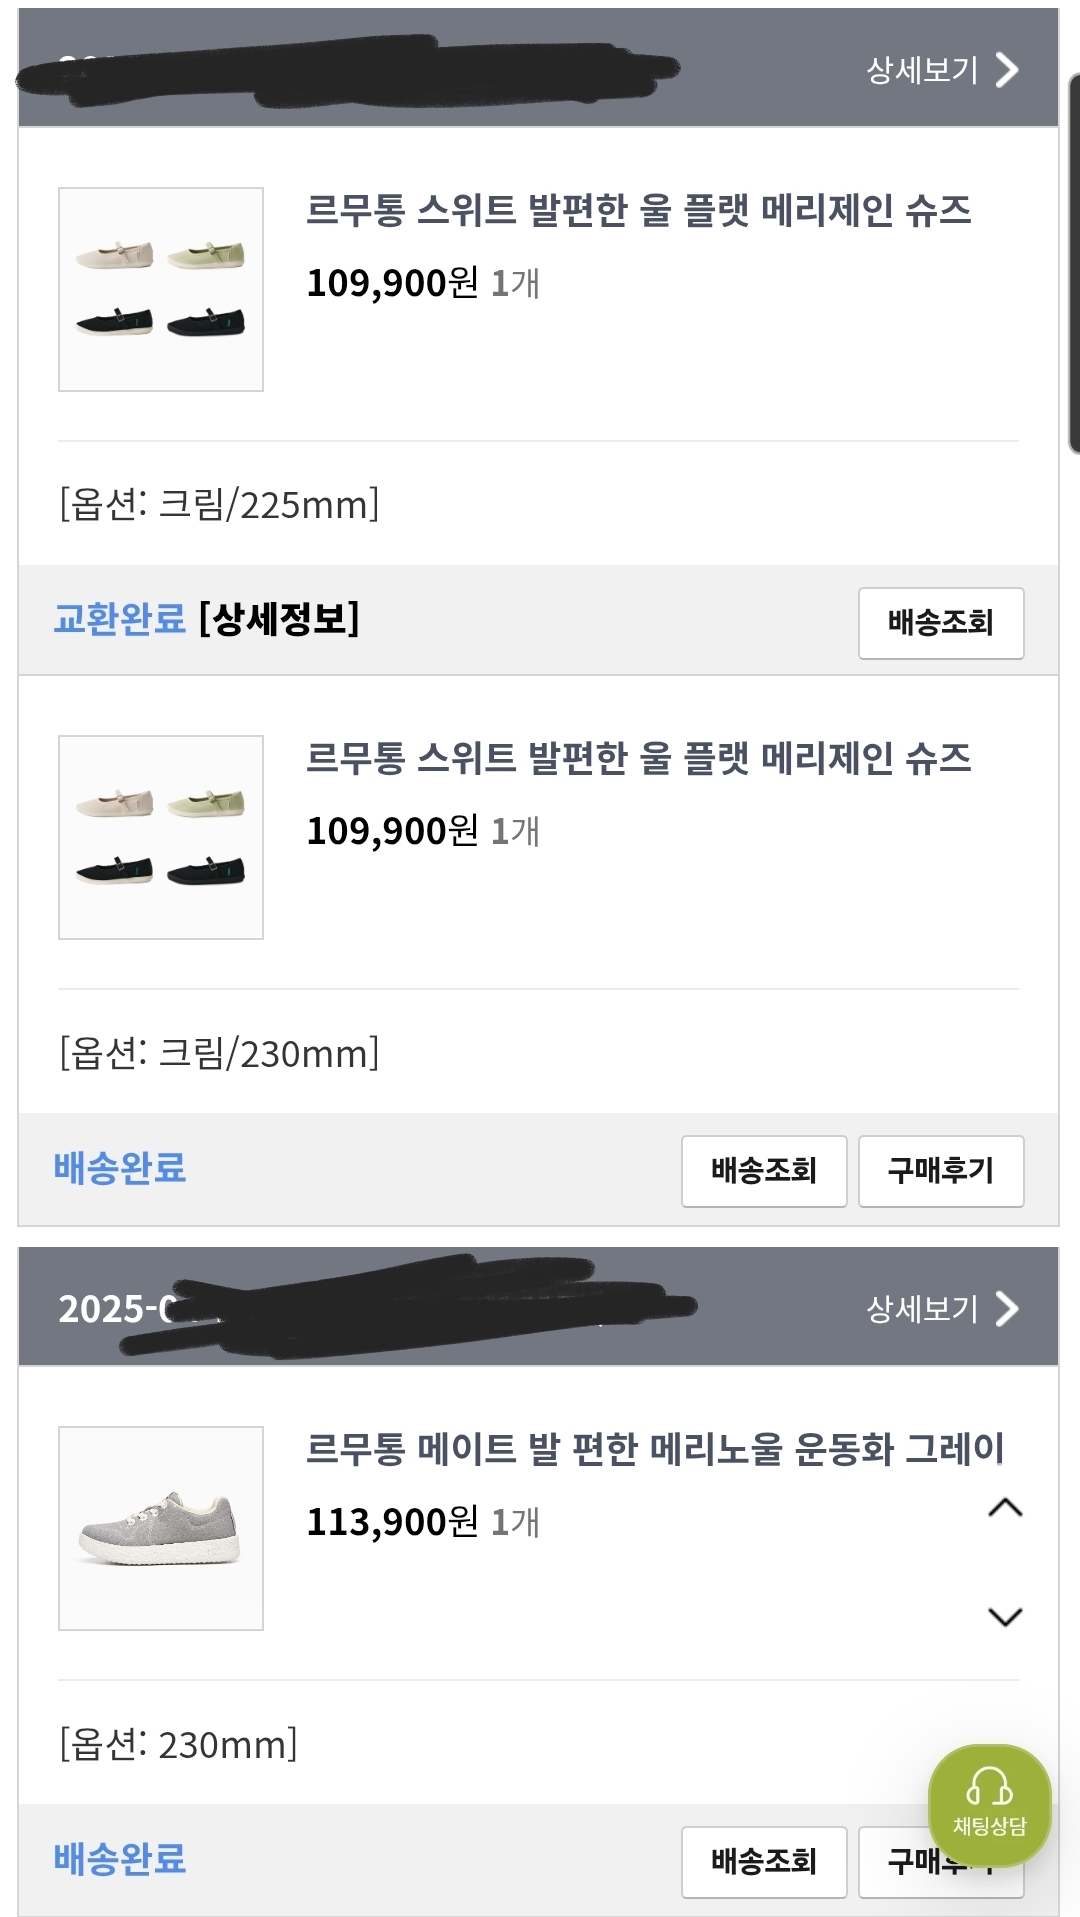
Task: Click the 교환완료 status label
Action: click(120, 619)
